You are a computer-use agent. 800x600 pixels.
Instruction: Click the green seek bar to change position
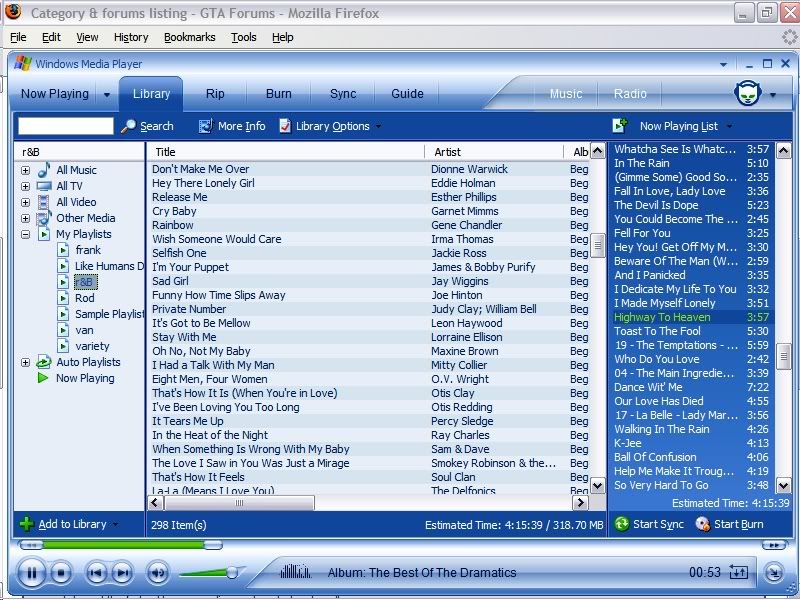(x=122, y=545)
